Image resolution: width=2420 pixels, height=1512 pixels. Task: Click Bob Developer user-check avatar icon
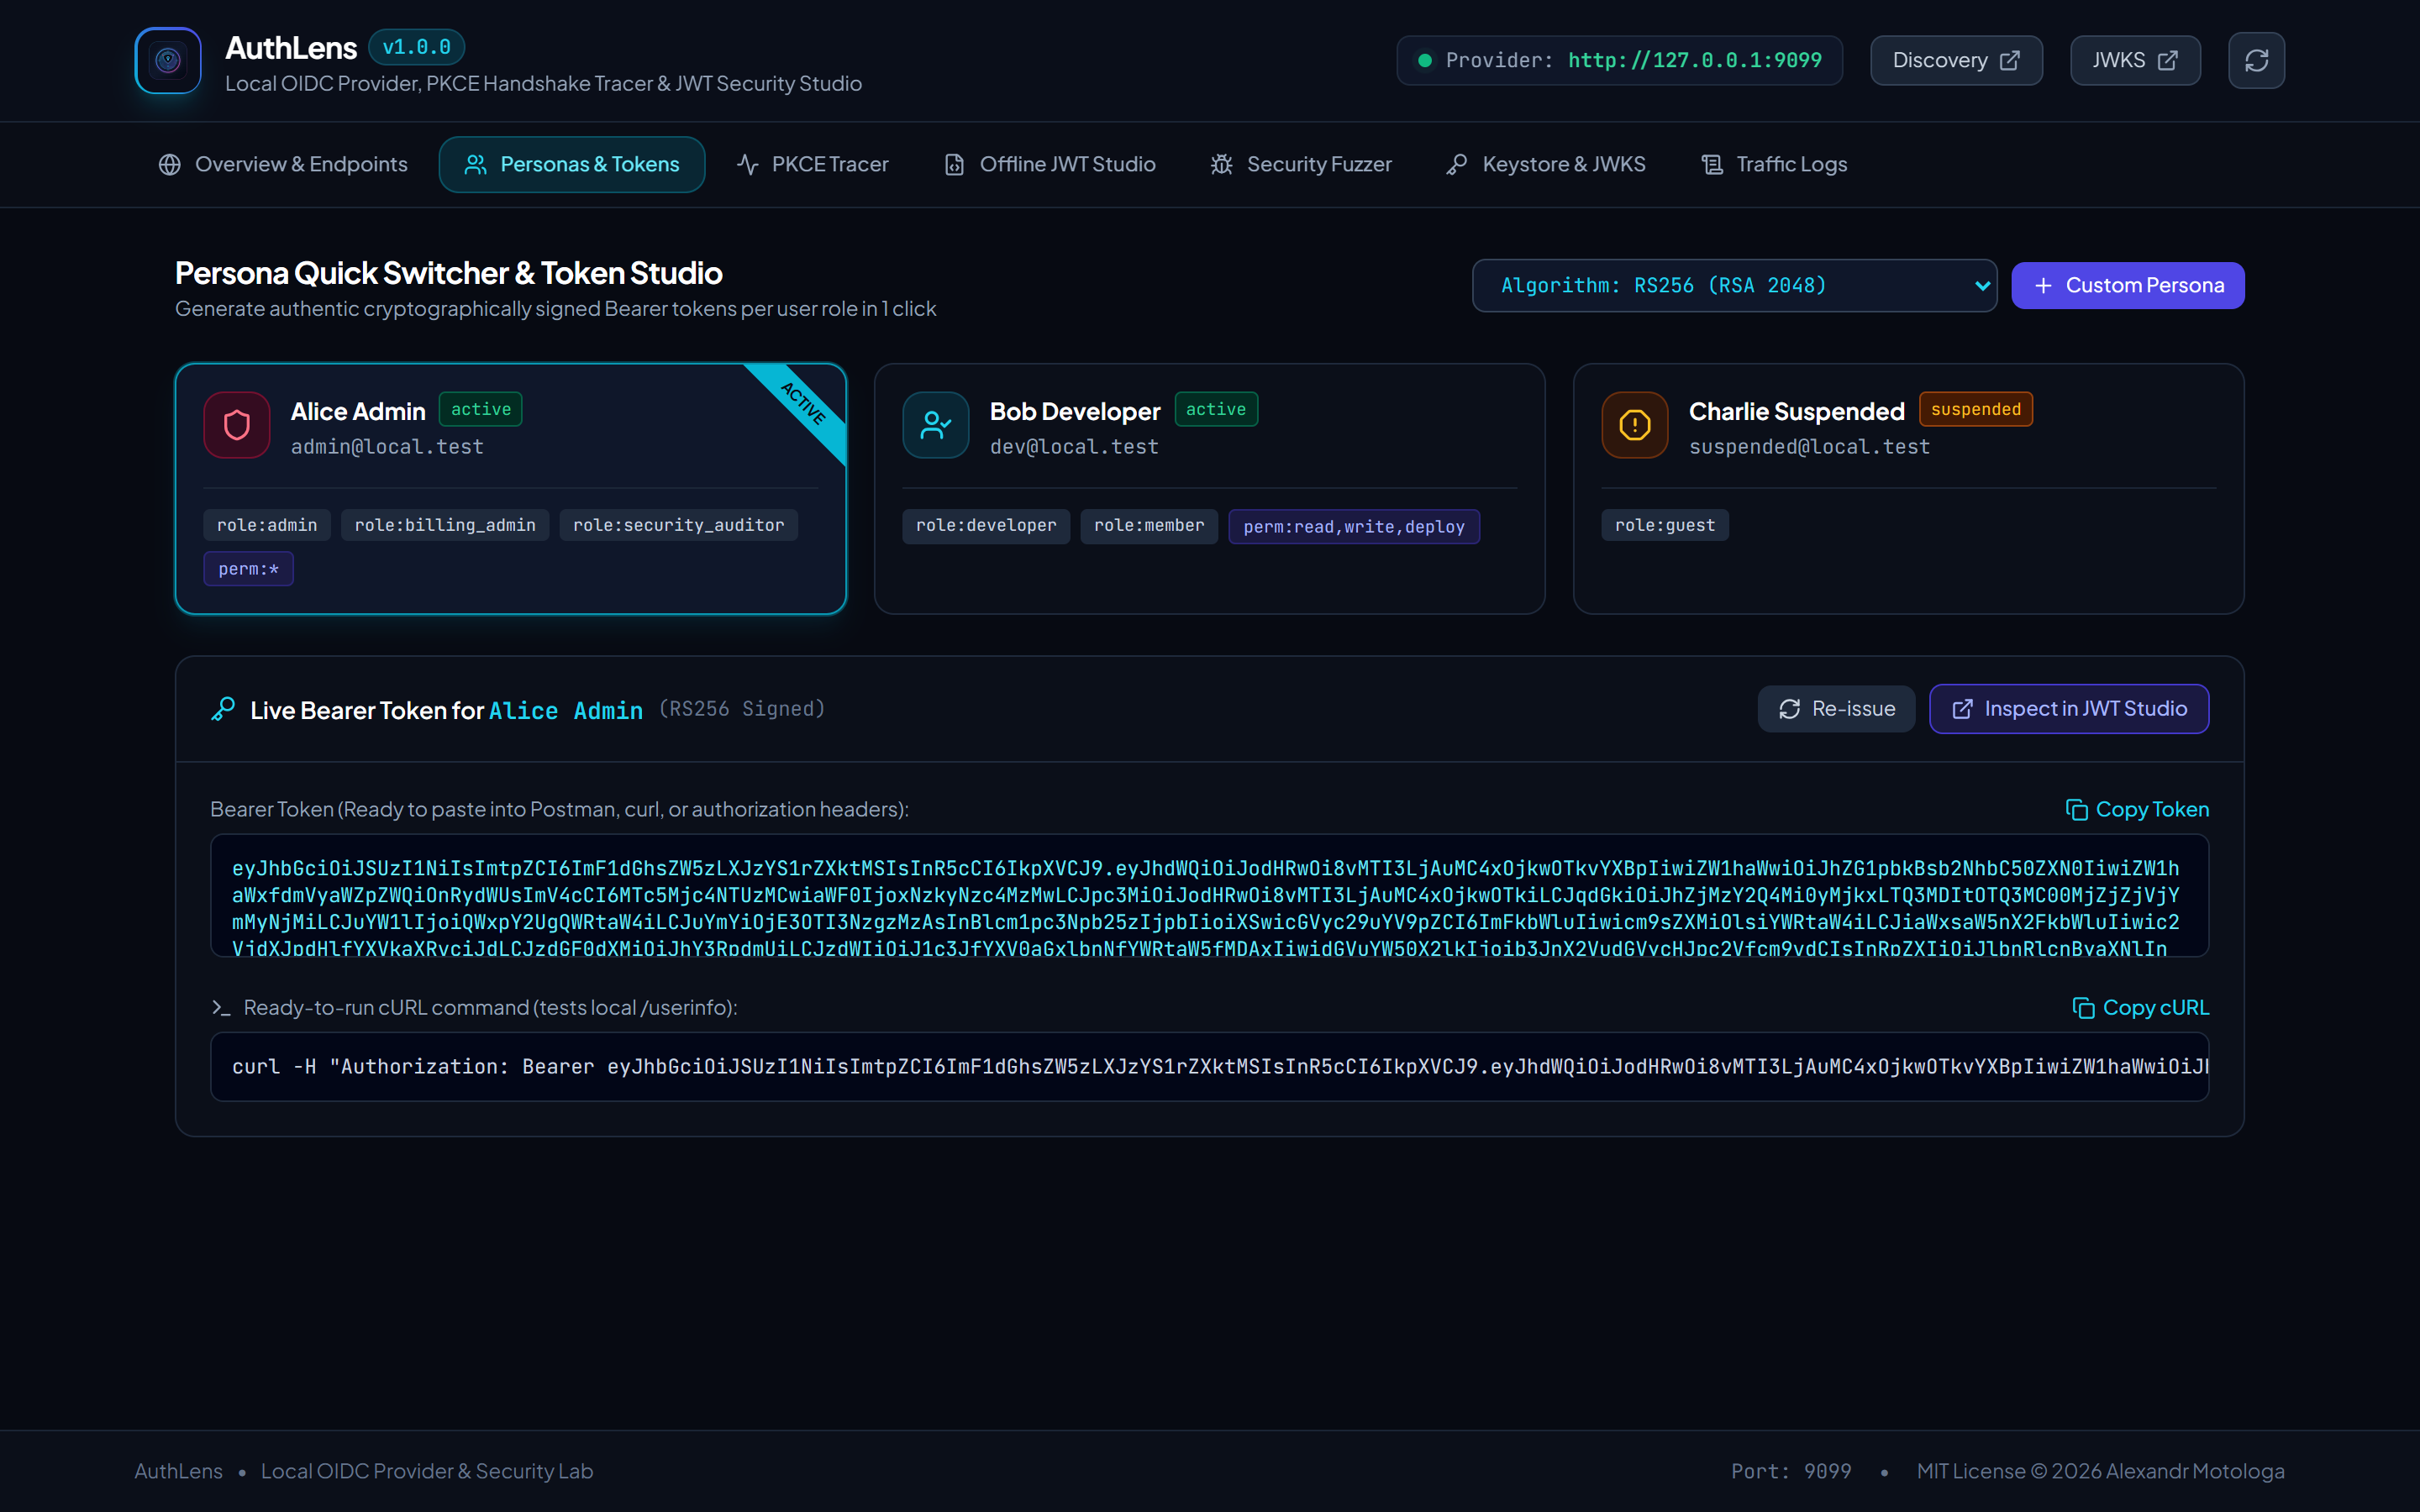pos(936,425)
